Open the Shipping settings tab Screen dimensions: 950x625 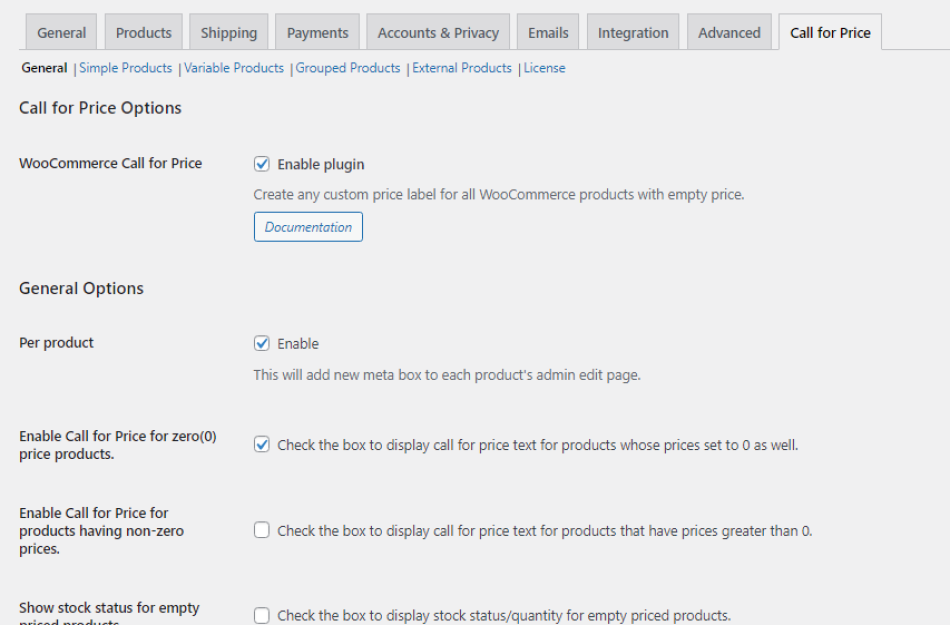point(228,32)
